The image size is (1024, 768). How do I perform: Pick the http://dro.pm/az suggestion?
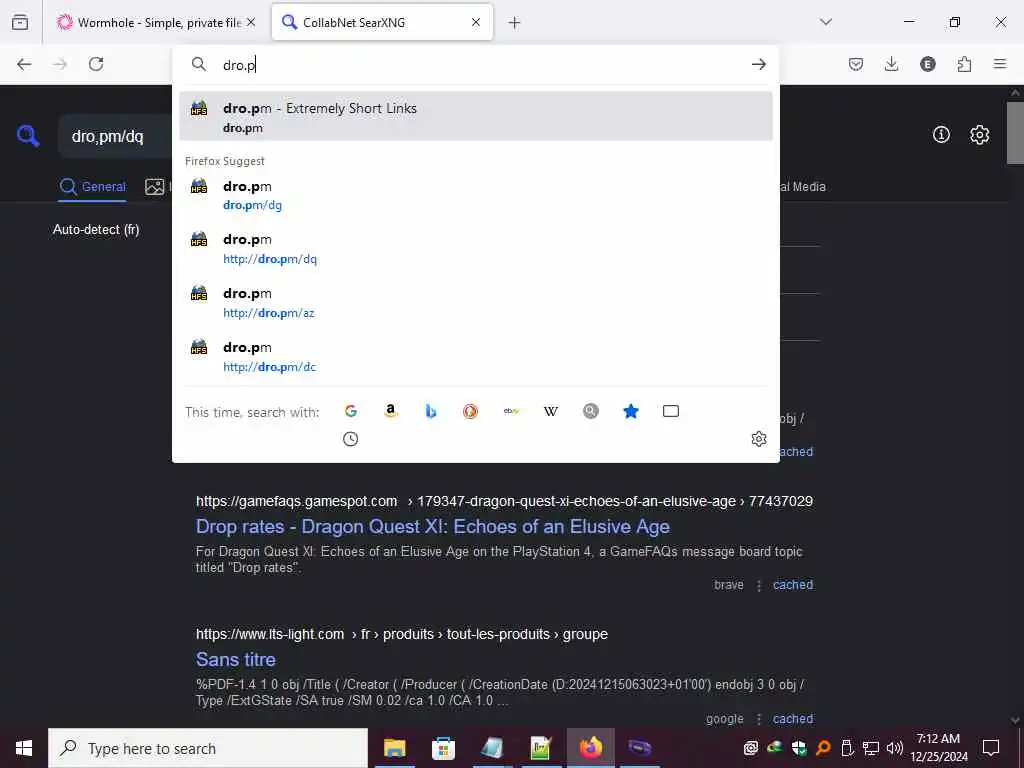[476, 303]
